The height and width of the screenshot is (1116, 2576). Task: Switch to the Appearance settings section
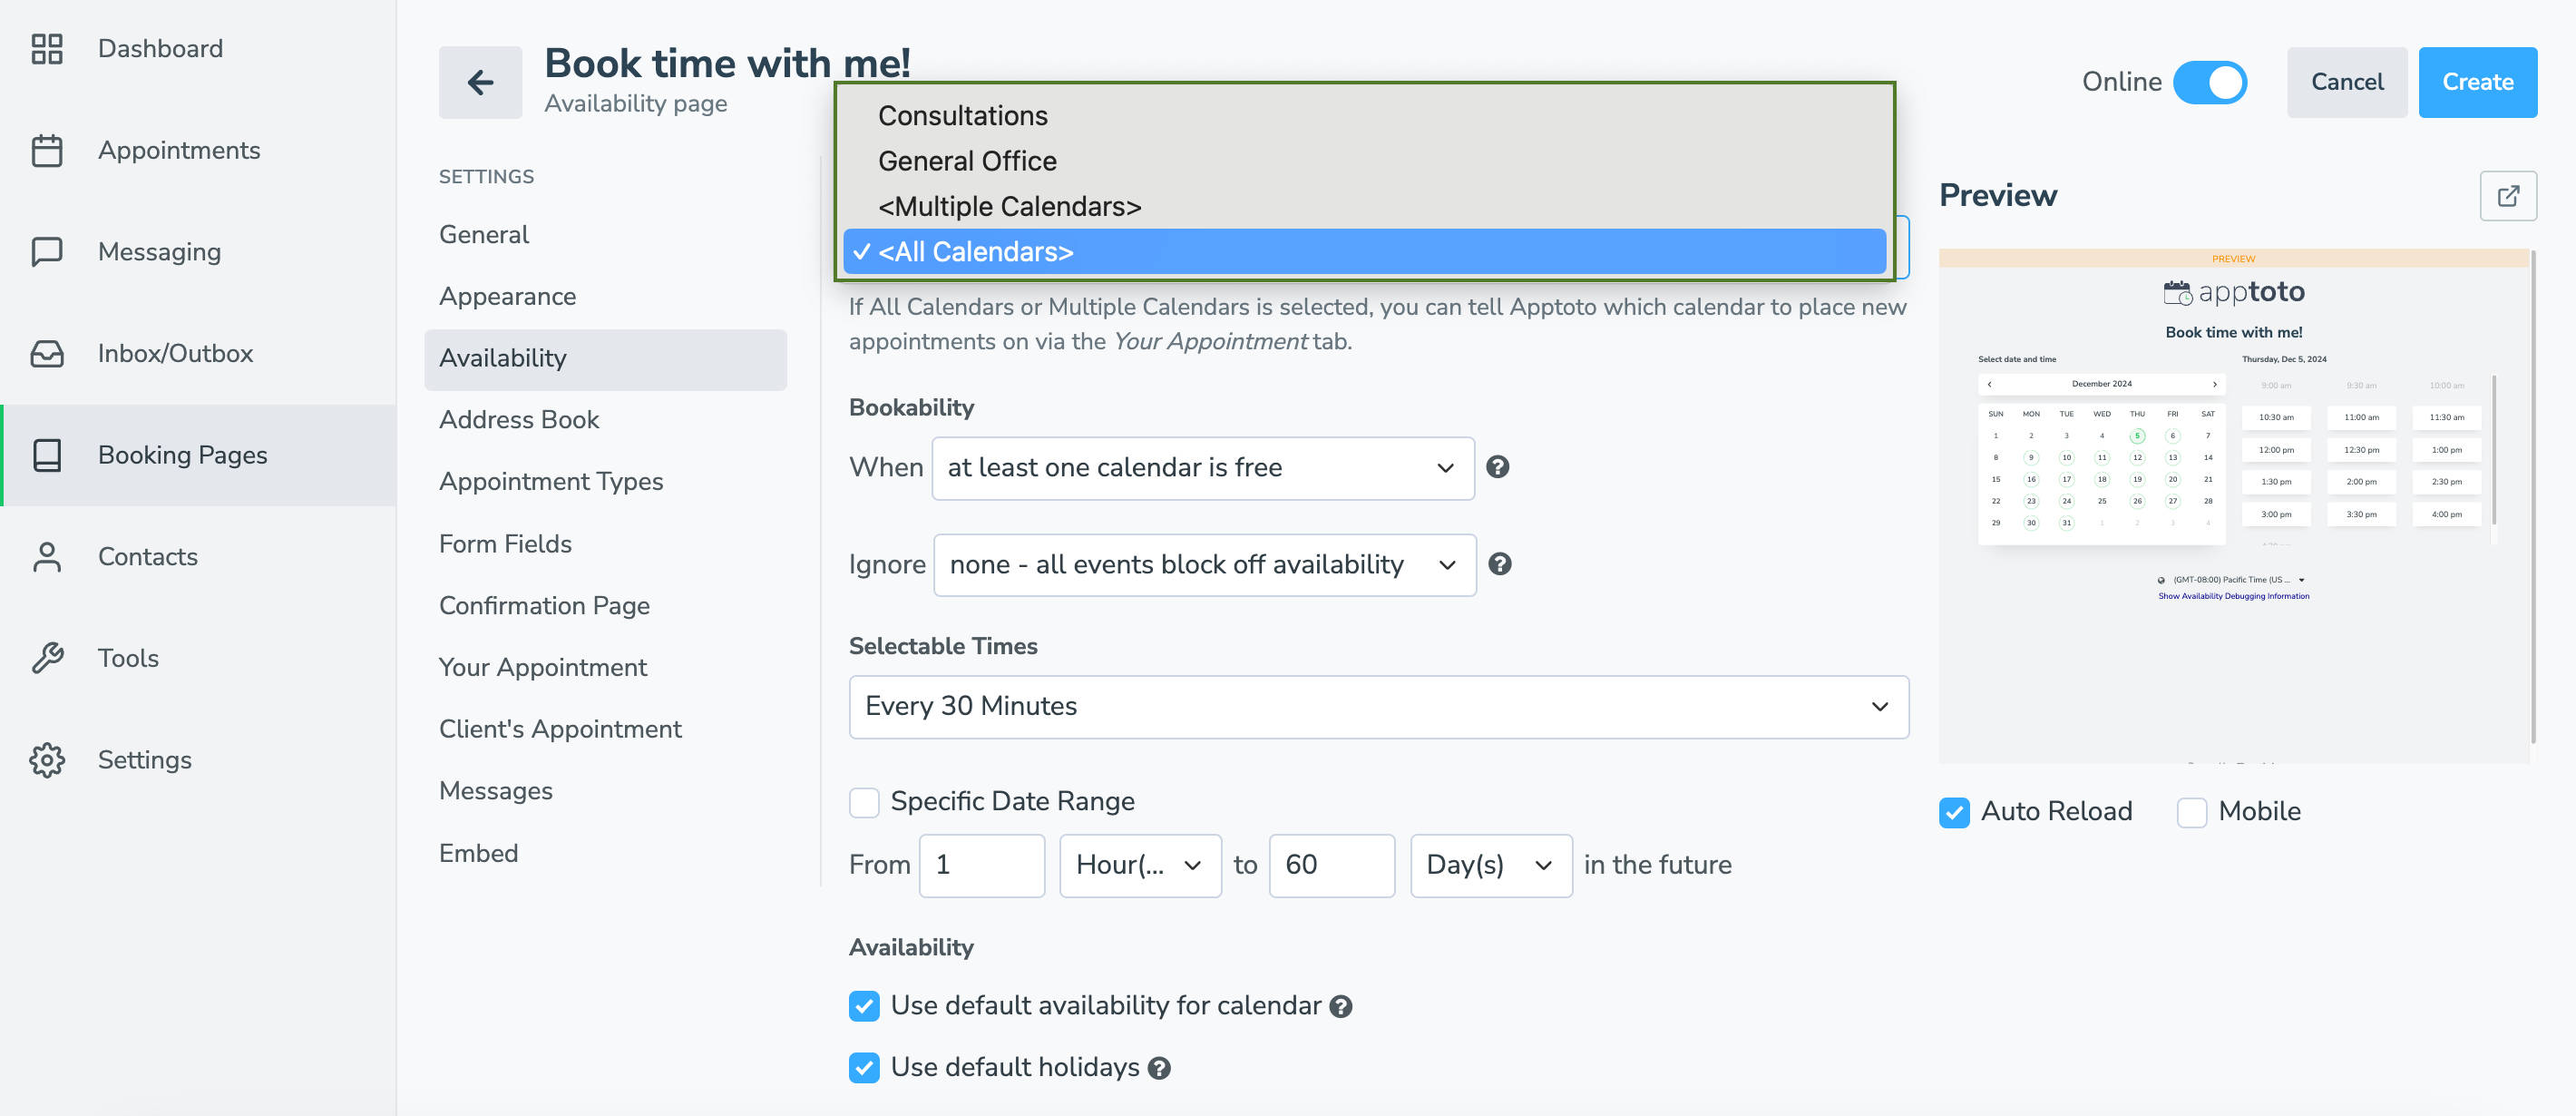(x=508, y=296)
